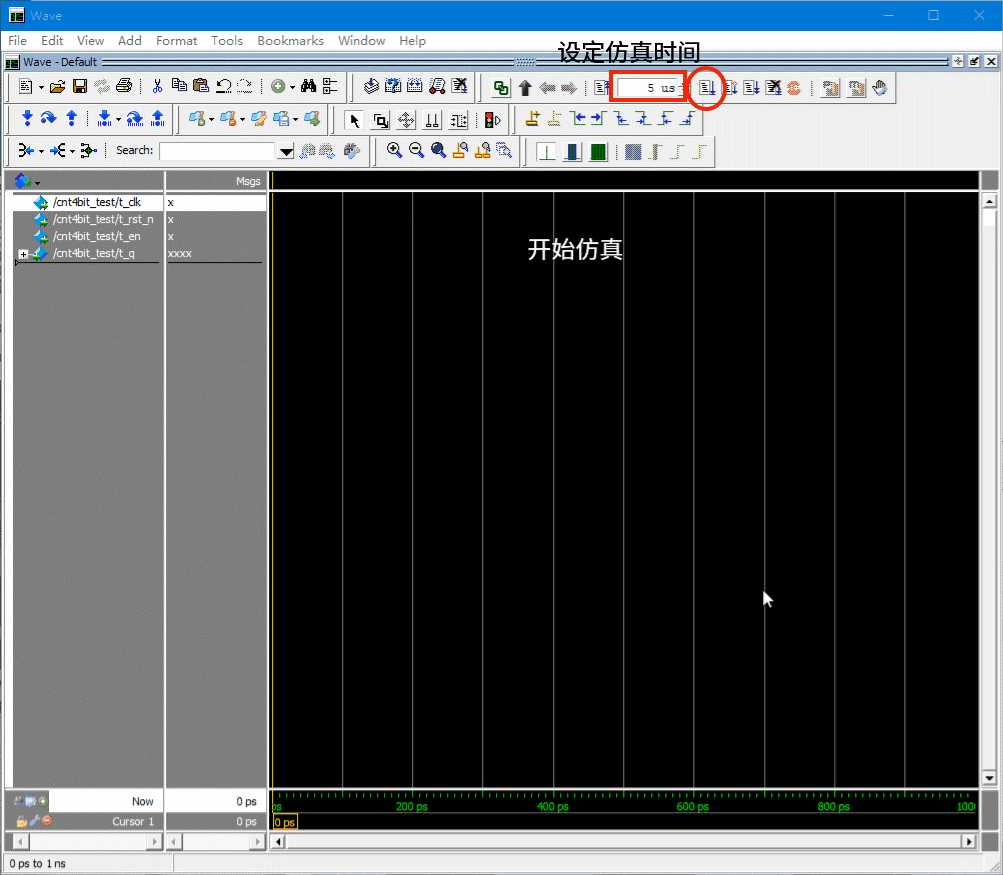This screenshot has height=875, width=1003.
Task: Click the 0 ps cursor marker on timeline
Action: 285,822
